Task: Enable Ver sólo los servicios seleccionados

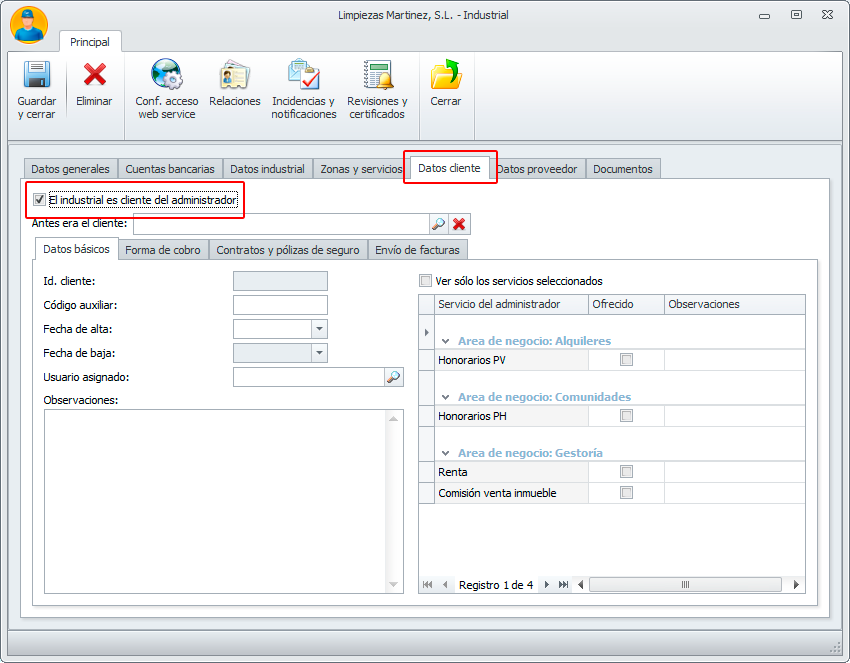Action: point(426,281)
